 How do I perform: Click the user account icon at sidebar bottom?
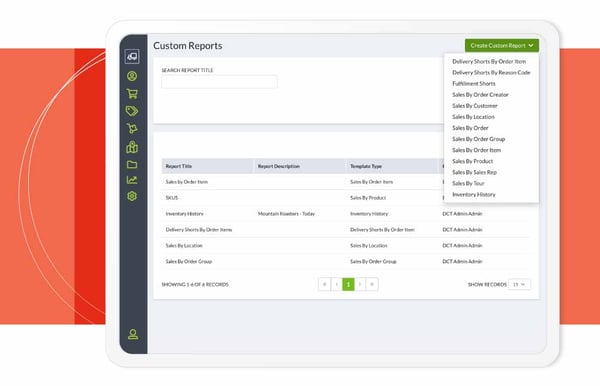(133, 334)
